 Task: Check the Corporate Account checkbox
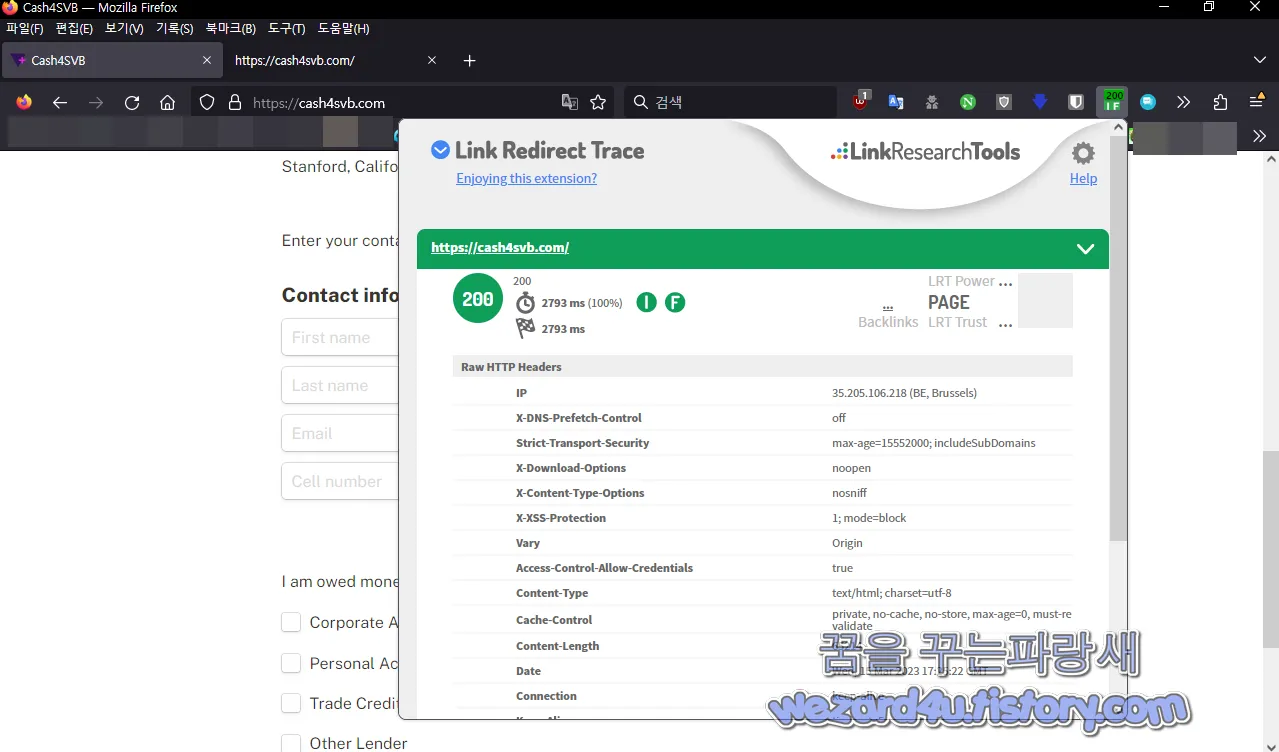291,622
